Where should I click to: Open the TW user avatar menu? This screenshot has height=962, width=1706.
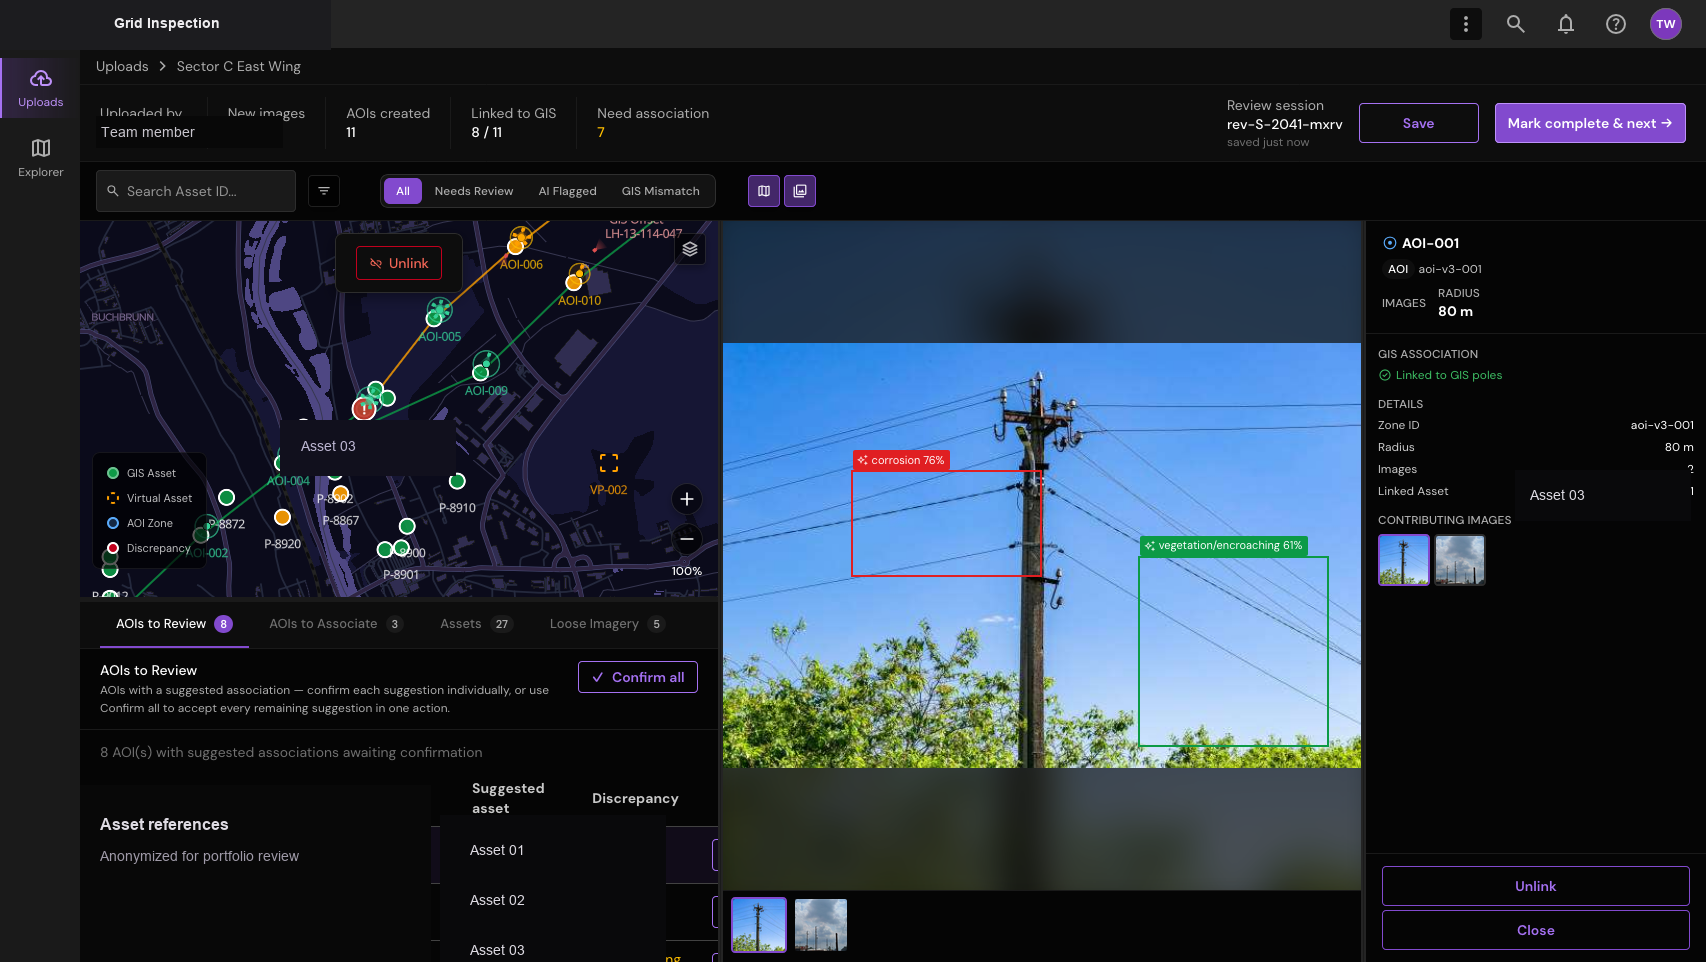tap(1666, 24)
